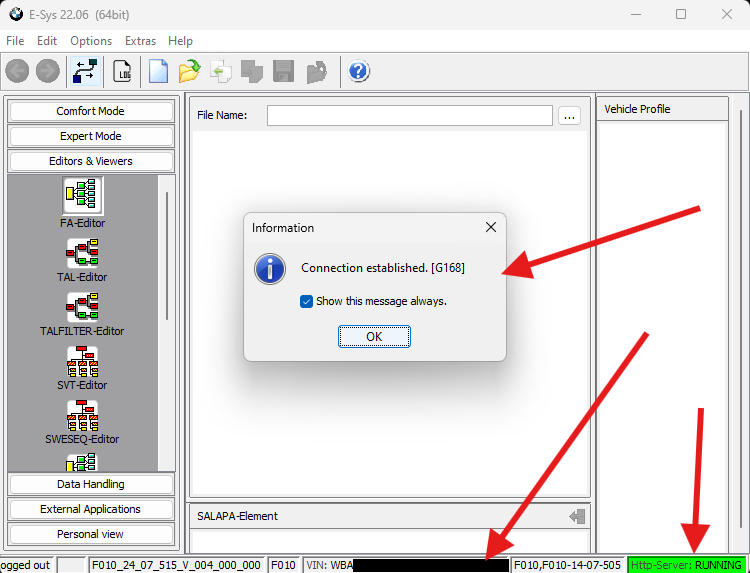
Task: Click the browse '...' button beside File Name
Action: (569, 116)
